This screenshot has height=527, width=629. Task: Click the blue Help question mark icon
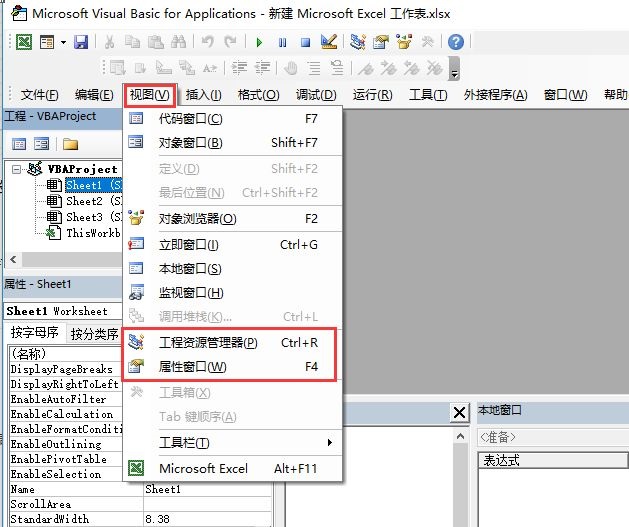(x=456, y=42)
